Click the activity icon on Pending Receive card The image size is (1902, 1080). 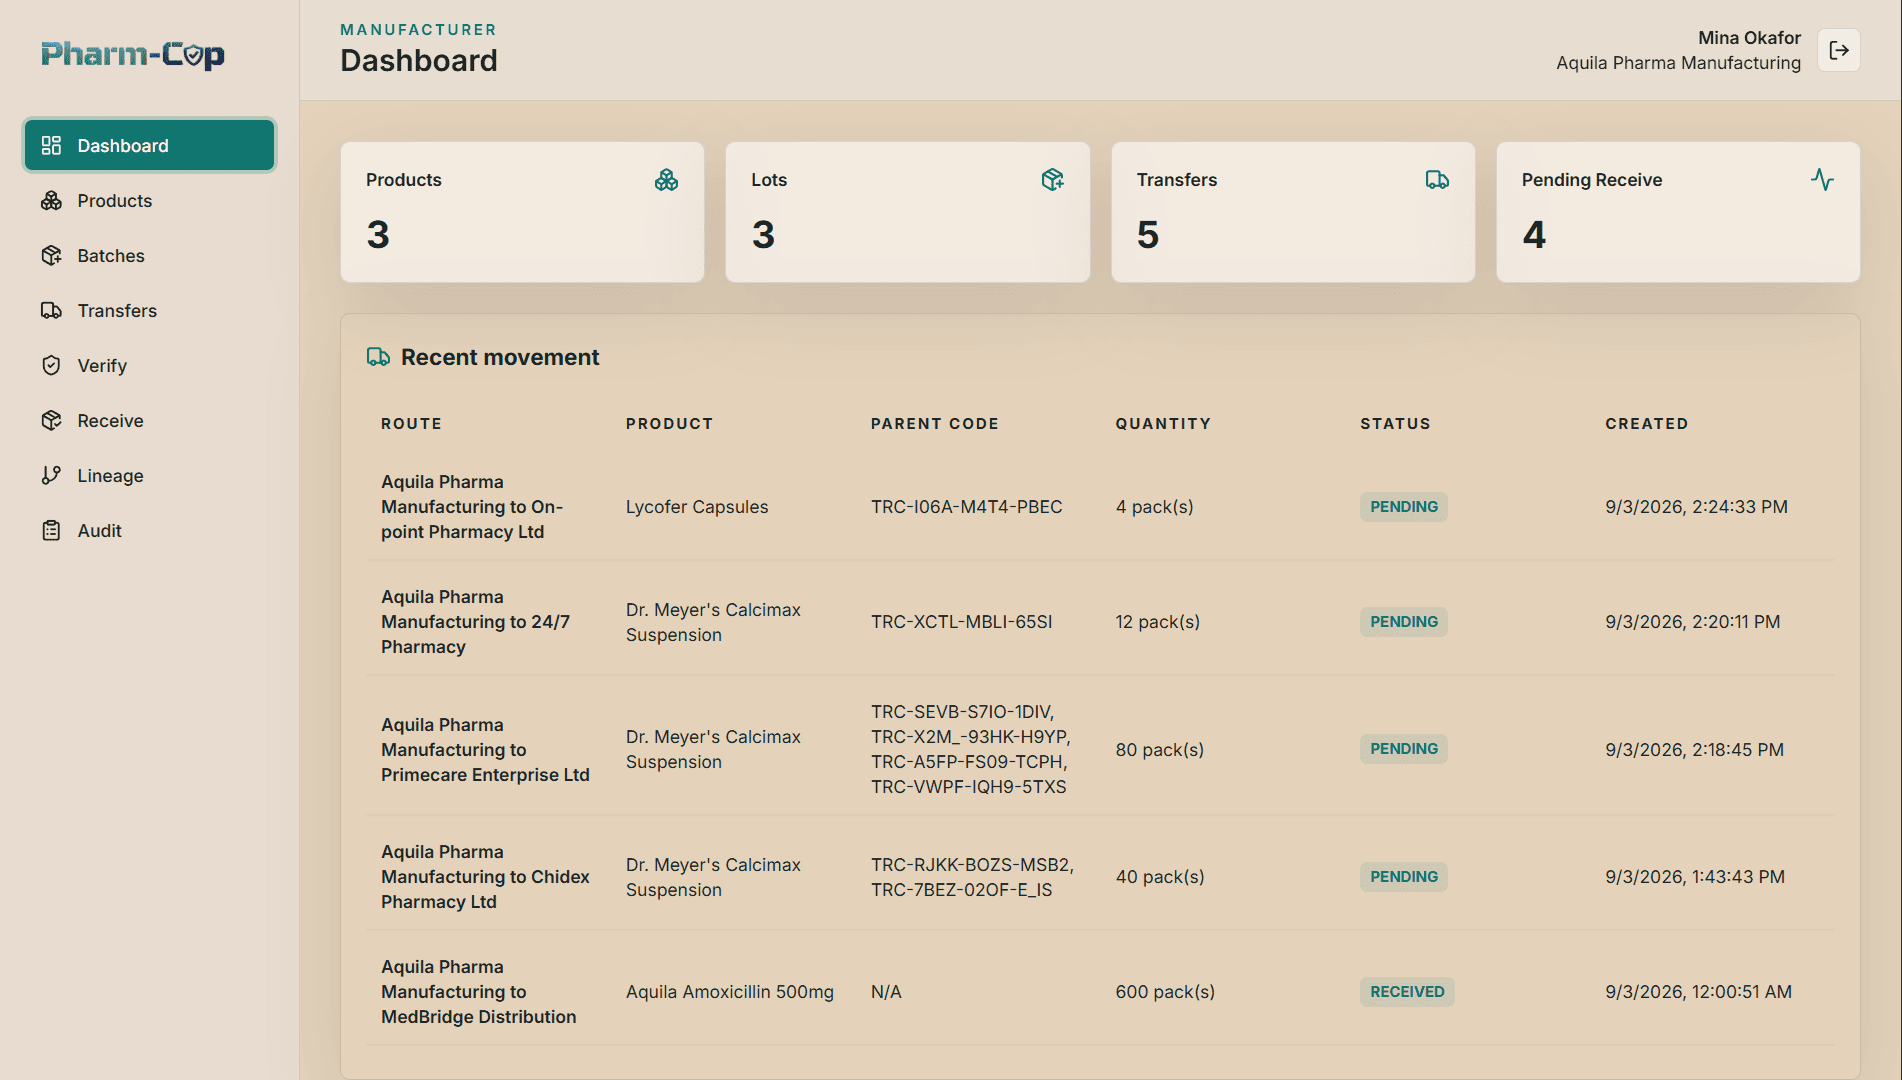(1822, 180)
